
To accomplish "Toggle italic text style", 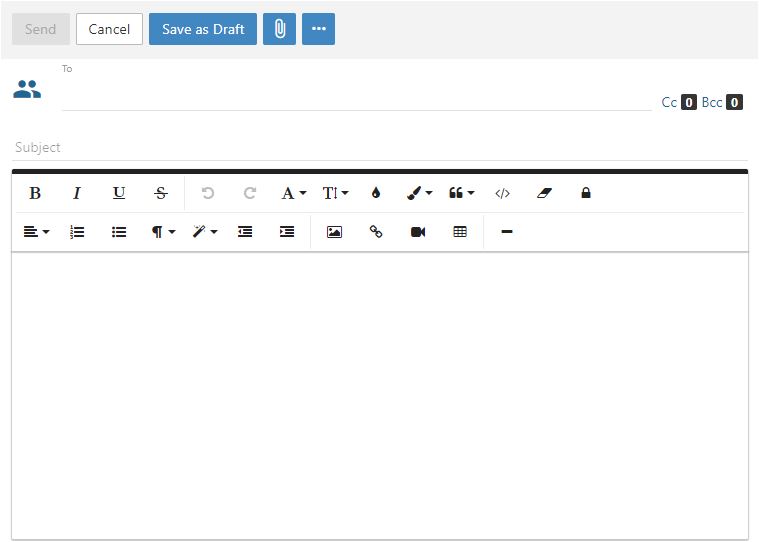I will pyautogui.click(x=77, y=193).
